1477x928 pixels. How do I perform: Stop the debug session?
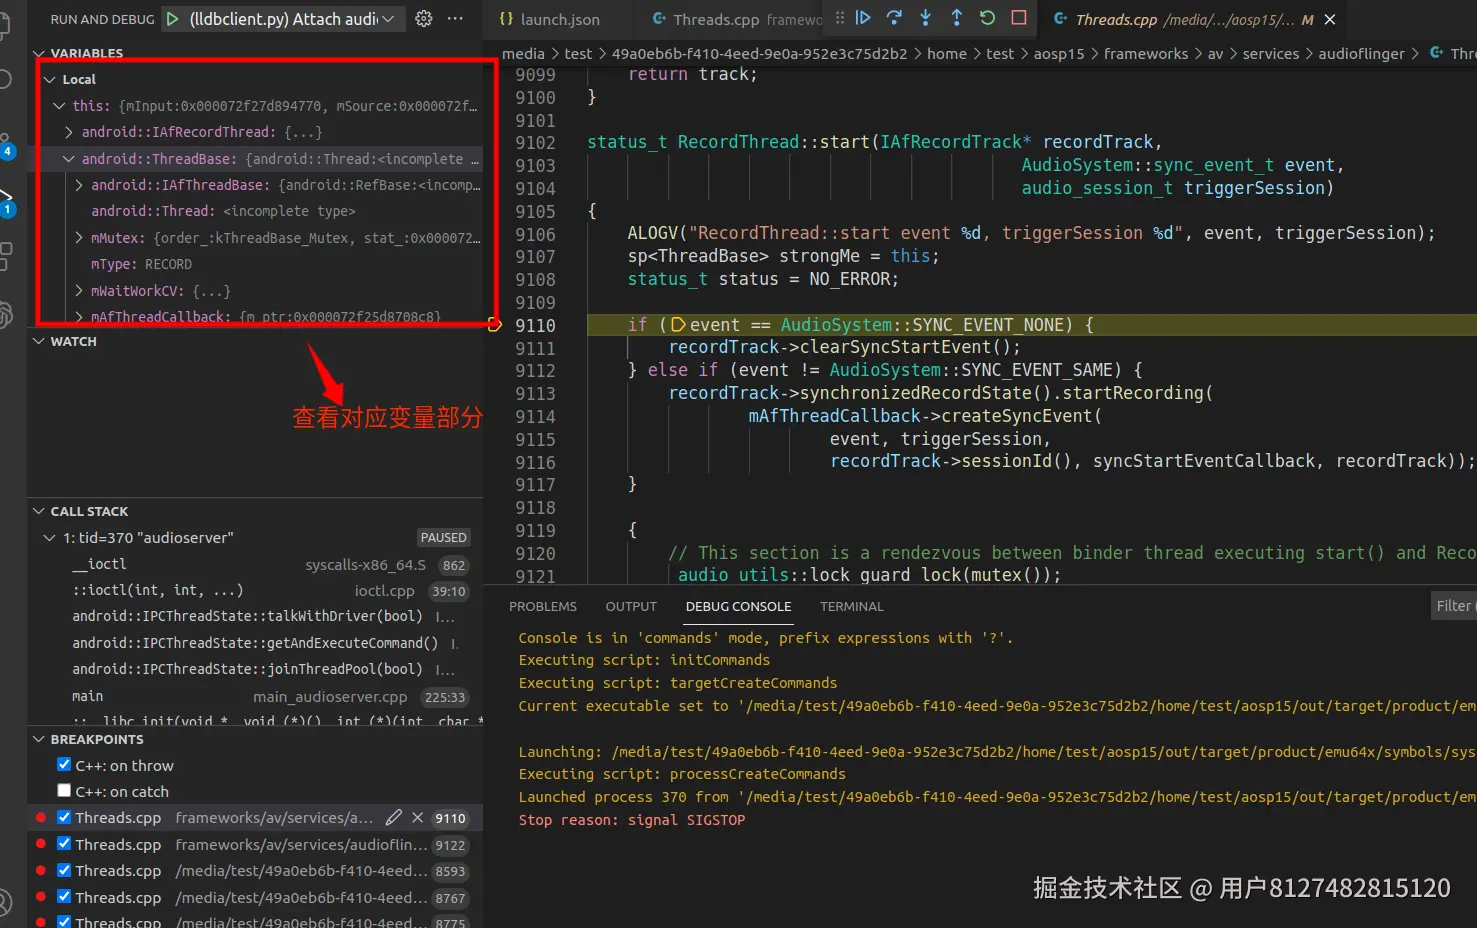click(x=1019, y=18)
